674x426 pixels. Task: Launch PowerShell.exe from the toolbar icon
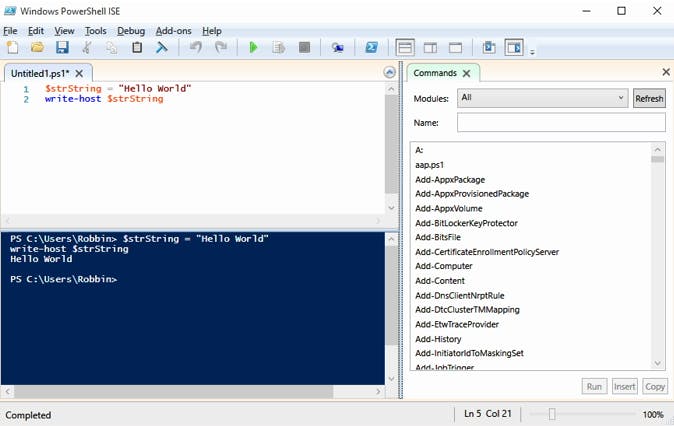click(x=371, y=47)
